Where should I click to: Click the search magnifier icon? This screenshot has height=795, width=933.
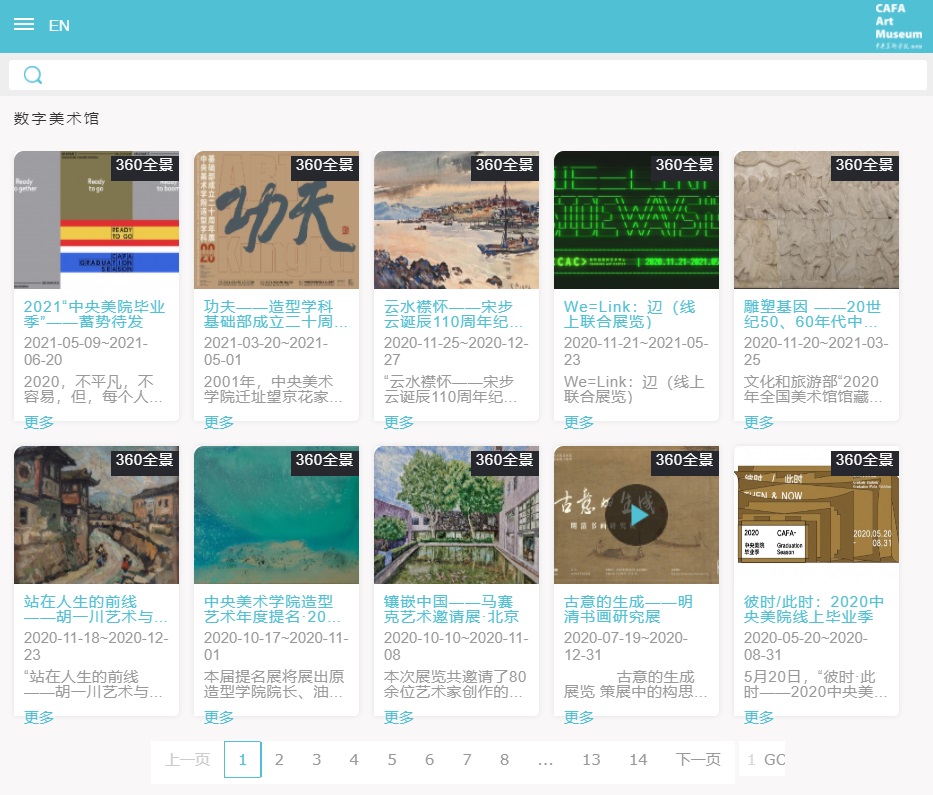(33, 75)
